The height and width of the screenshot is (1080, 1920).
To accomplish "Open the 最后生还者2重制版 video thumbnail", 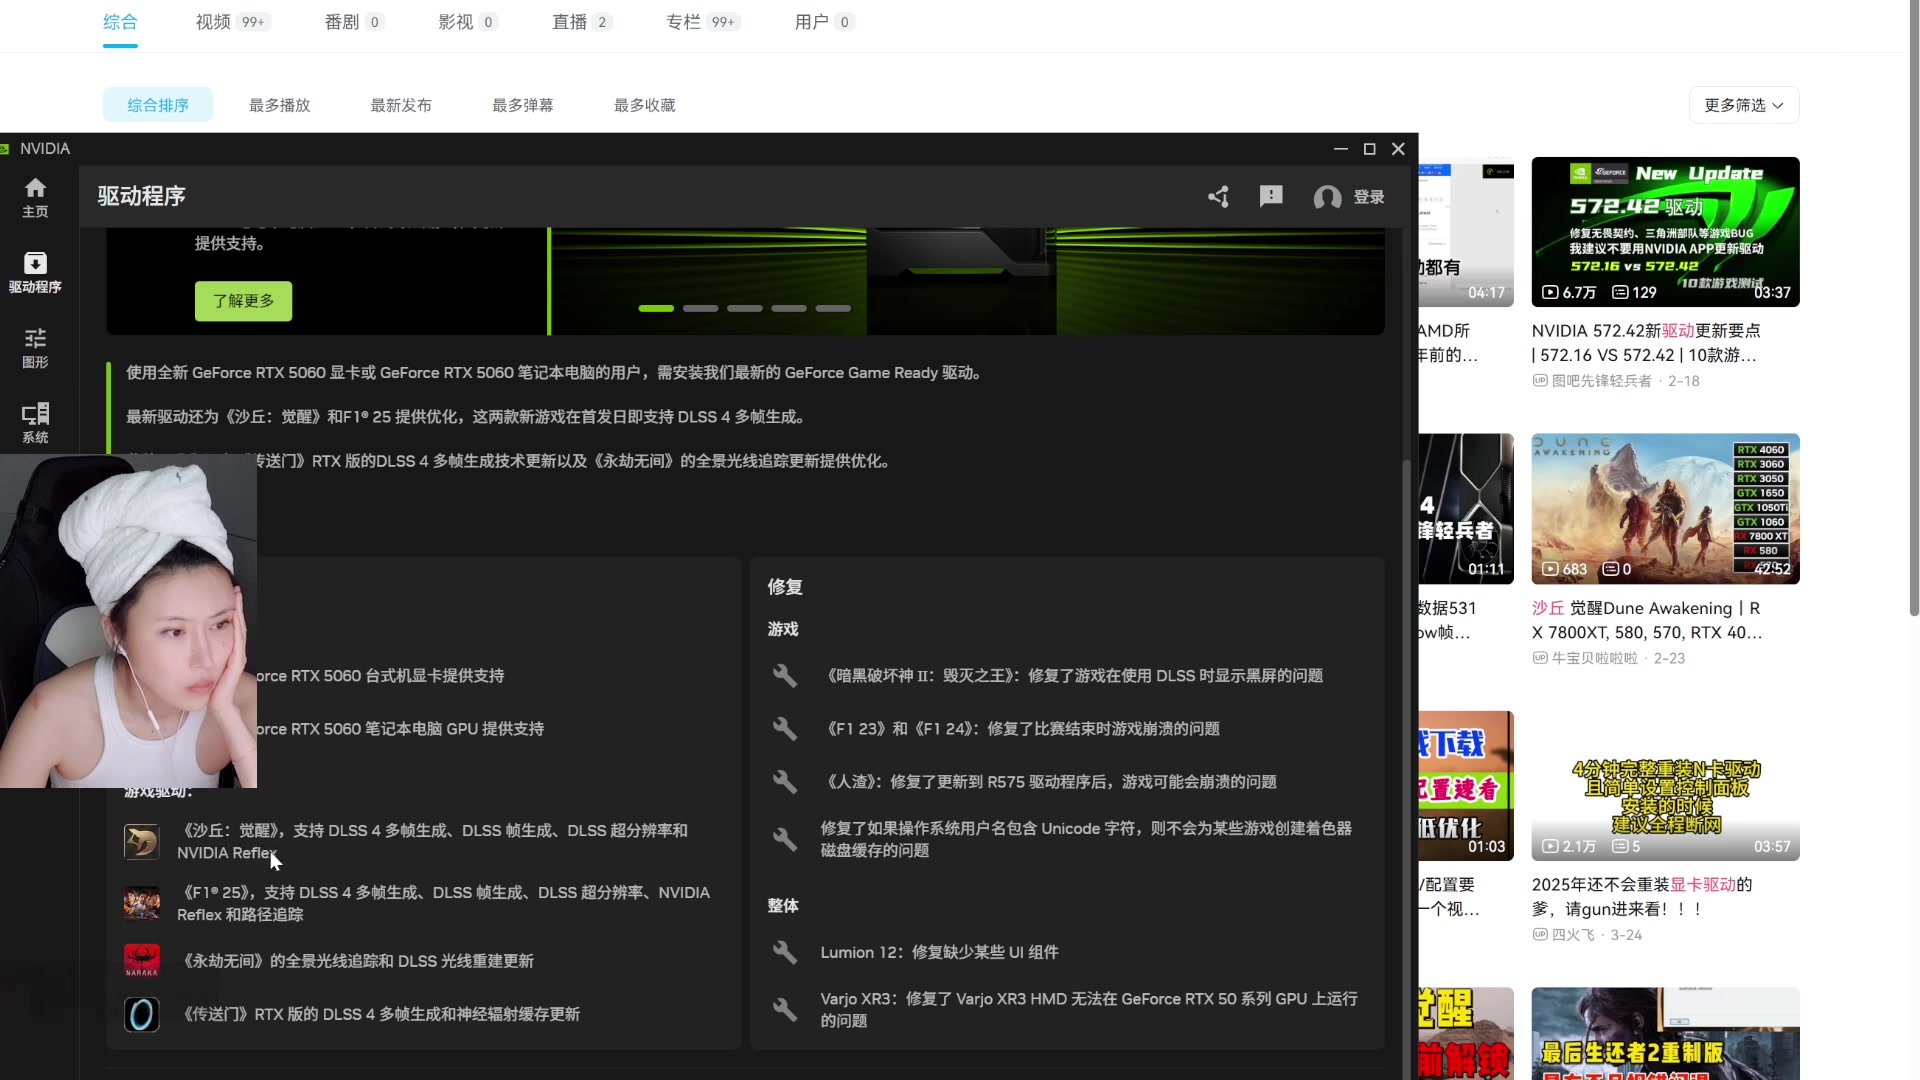I will click(1665, 1034).
